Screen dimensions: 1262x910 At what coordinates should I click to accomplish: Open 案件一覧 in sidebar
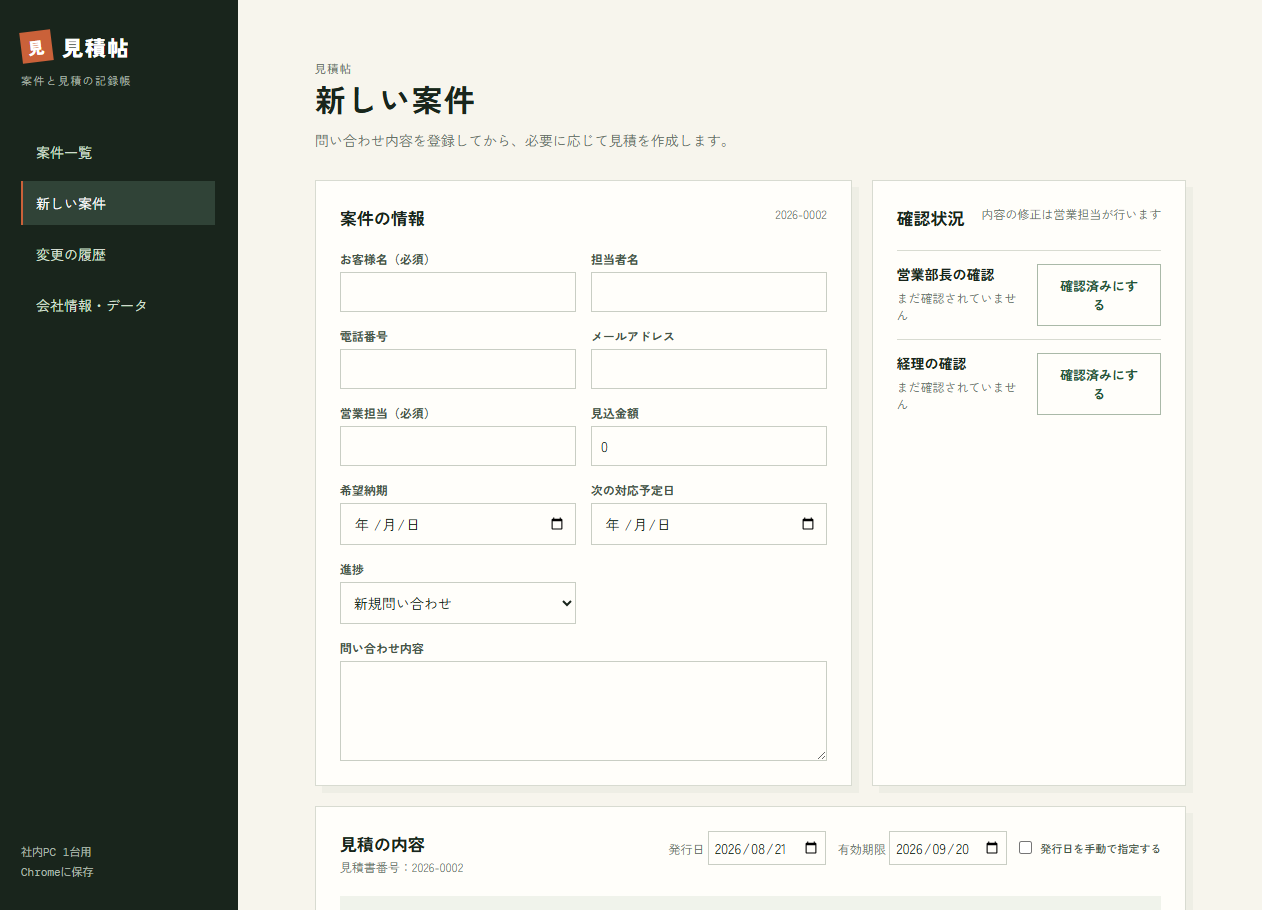[118, 152]
